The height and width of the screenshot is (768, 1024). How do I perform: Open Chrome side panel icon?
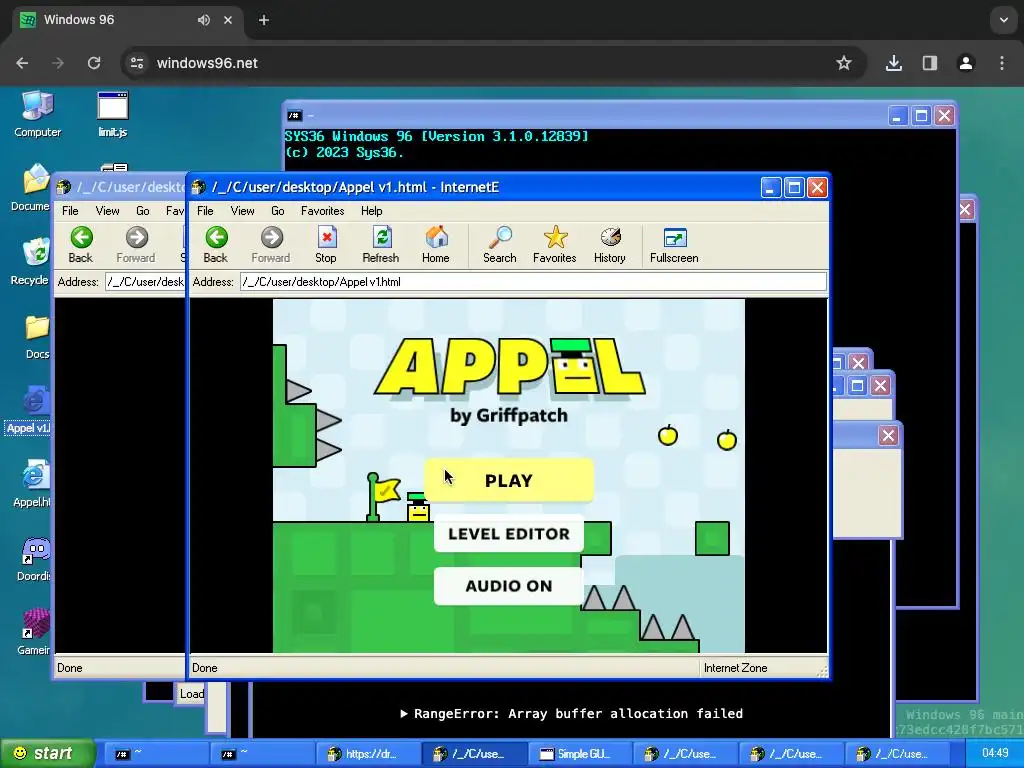(x=929, y=63)
